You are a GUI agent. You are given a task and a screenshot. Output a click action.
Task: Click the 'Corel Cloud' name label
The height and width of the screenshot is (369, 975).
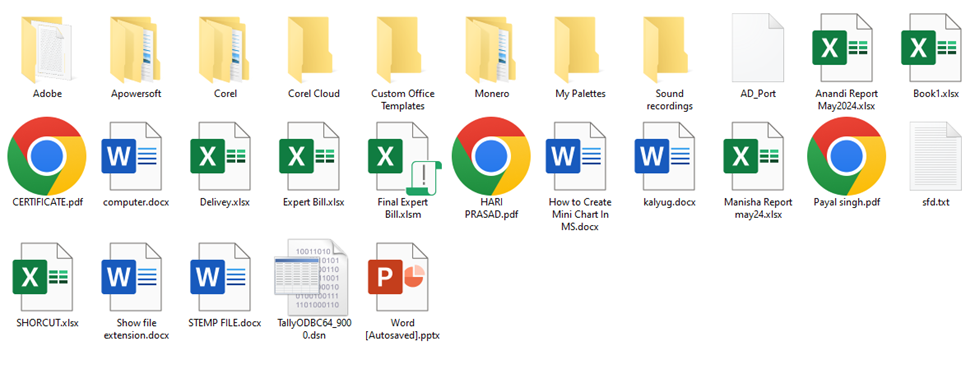(314, 94)
